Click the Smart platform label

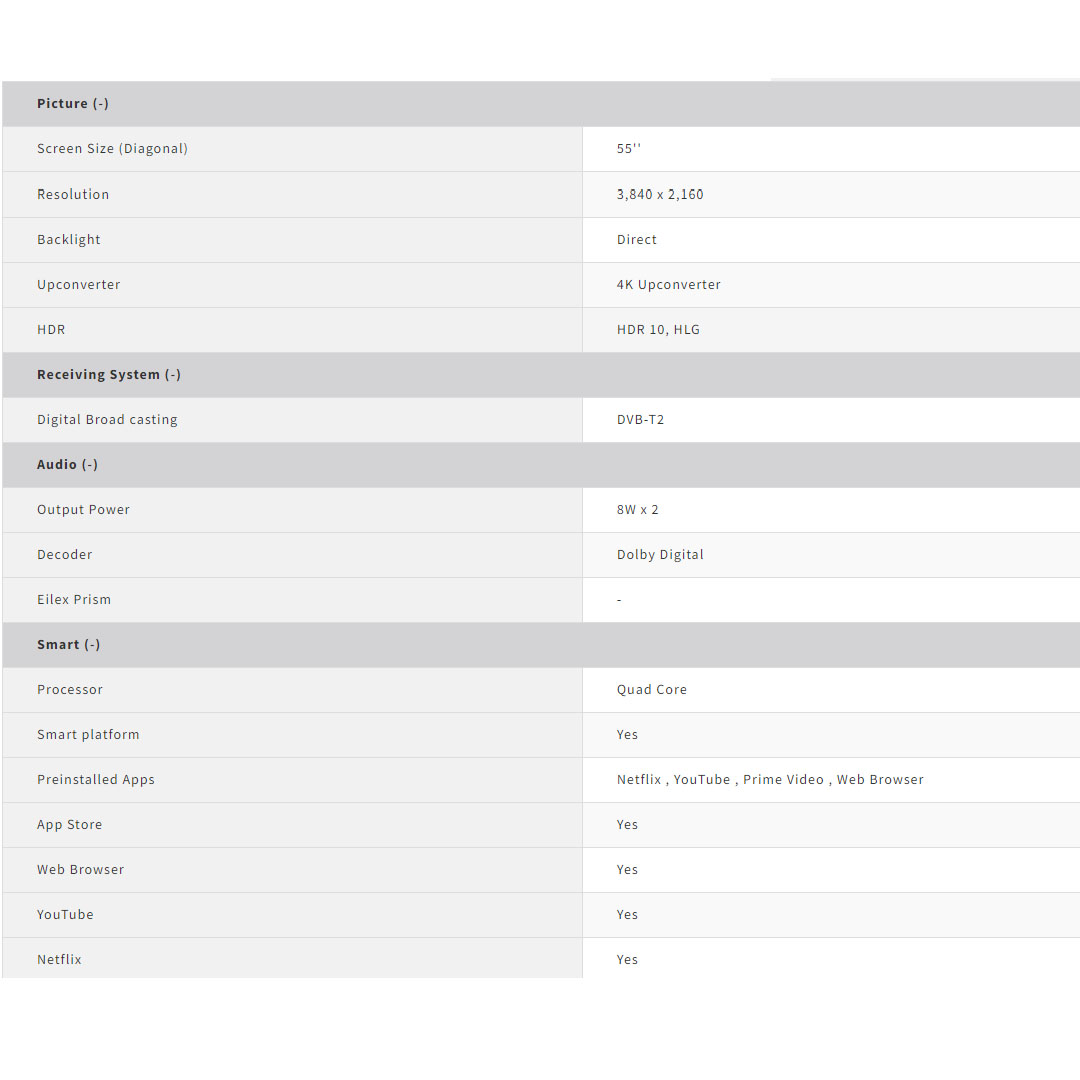(x=88, y=735)
